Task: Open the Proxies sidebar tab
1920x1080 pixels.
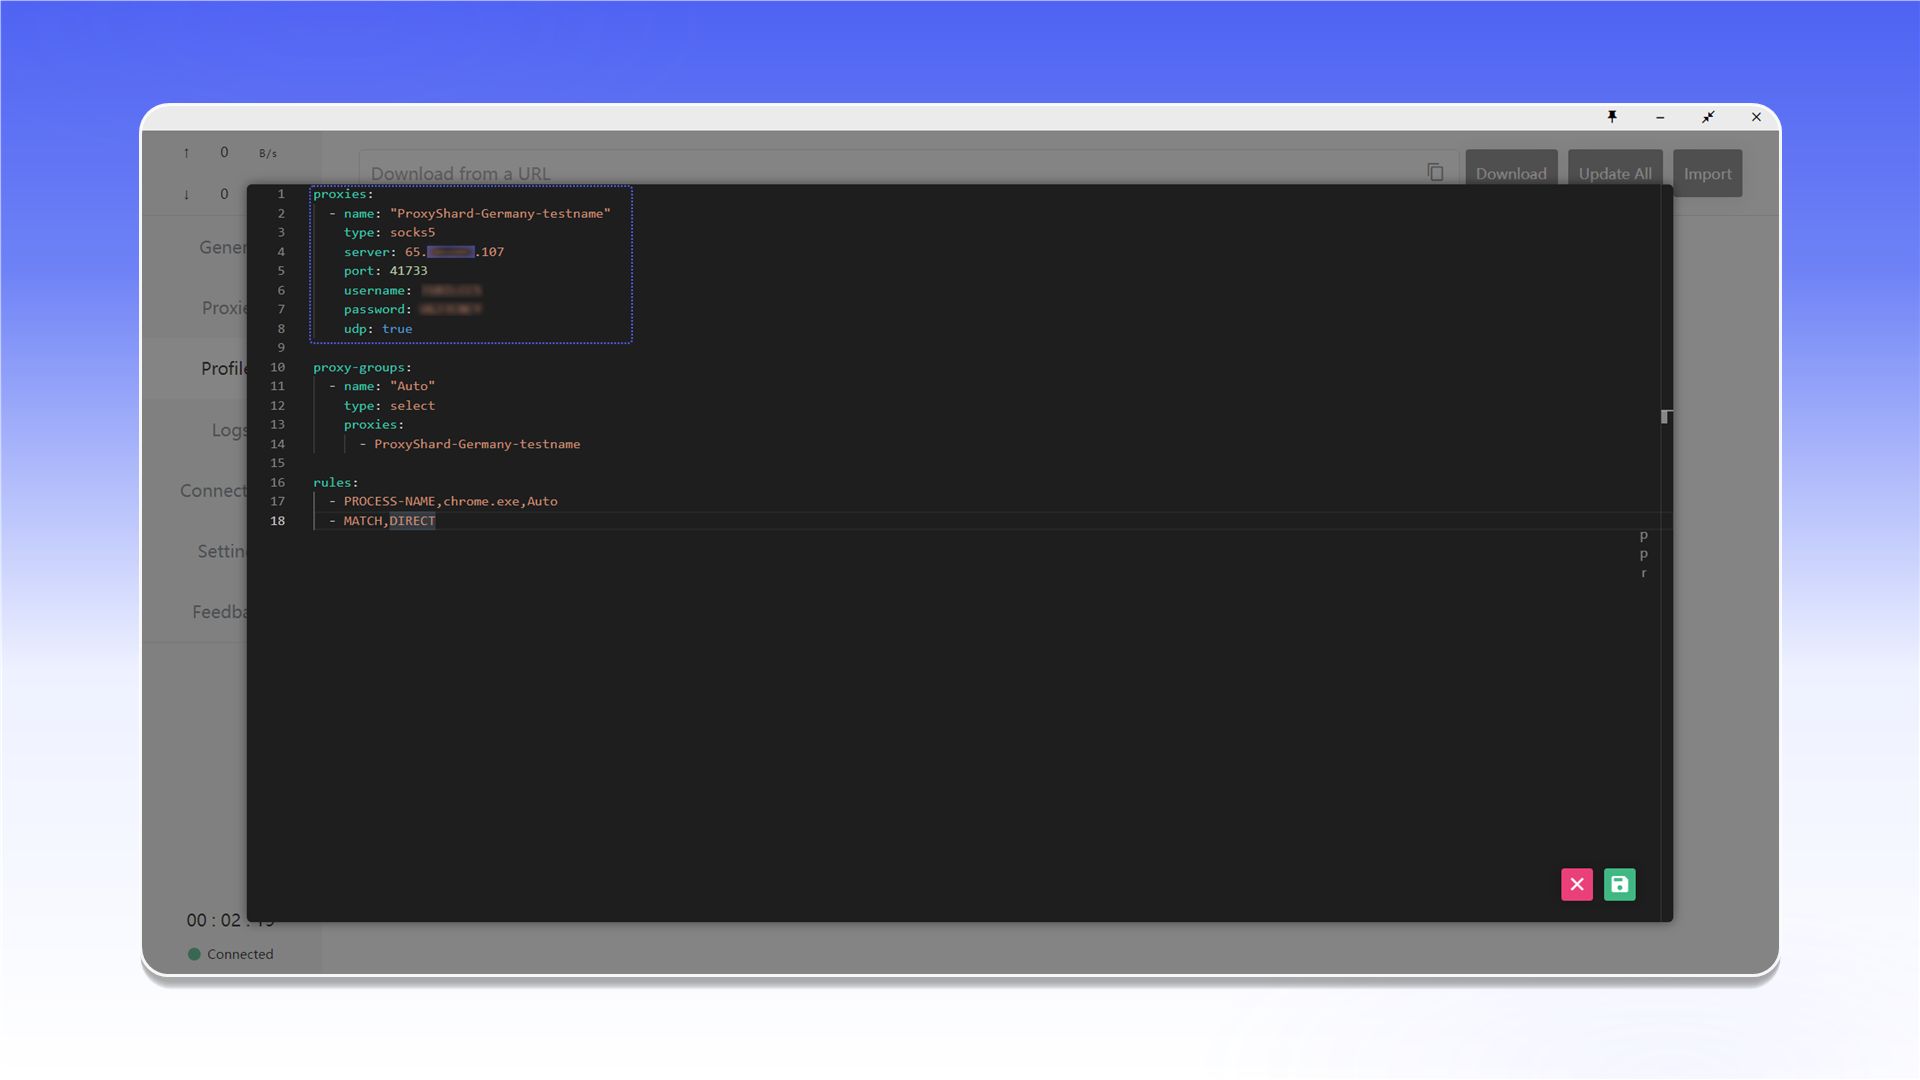Action: [224, 308]
